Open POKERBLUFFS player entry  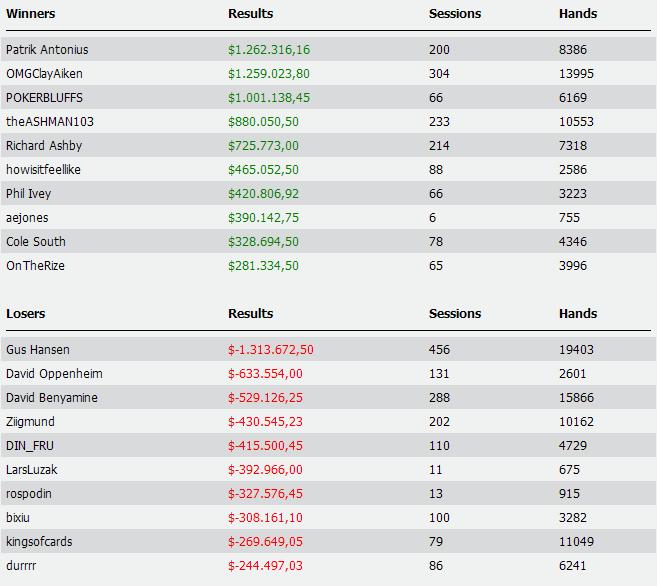44,98
